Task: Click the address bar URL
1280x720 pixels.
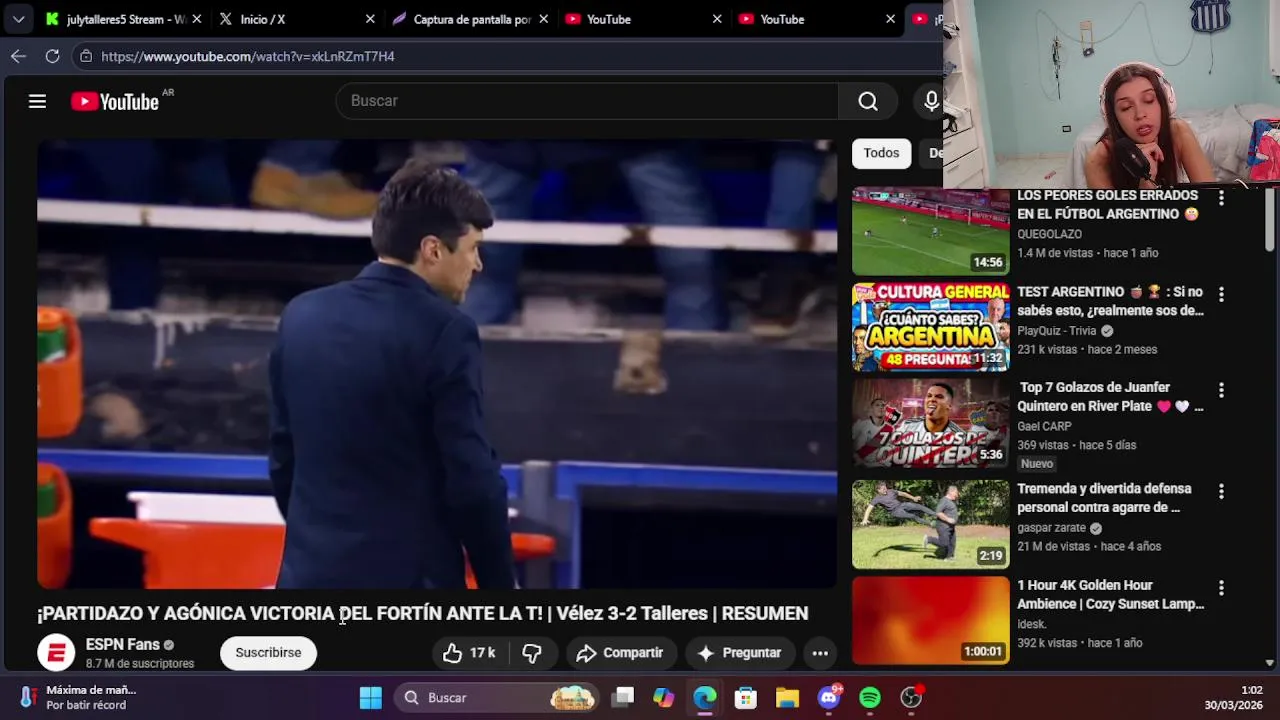Action: (248, 57)
